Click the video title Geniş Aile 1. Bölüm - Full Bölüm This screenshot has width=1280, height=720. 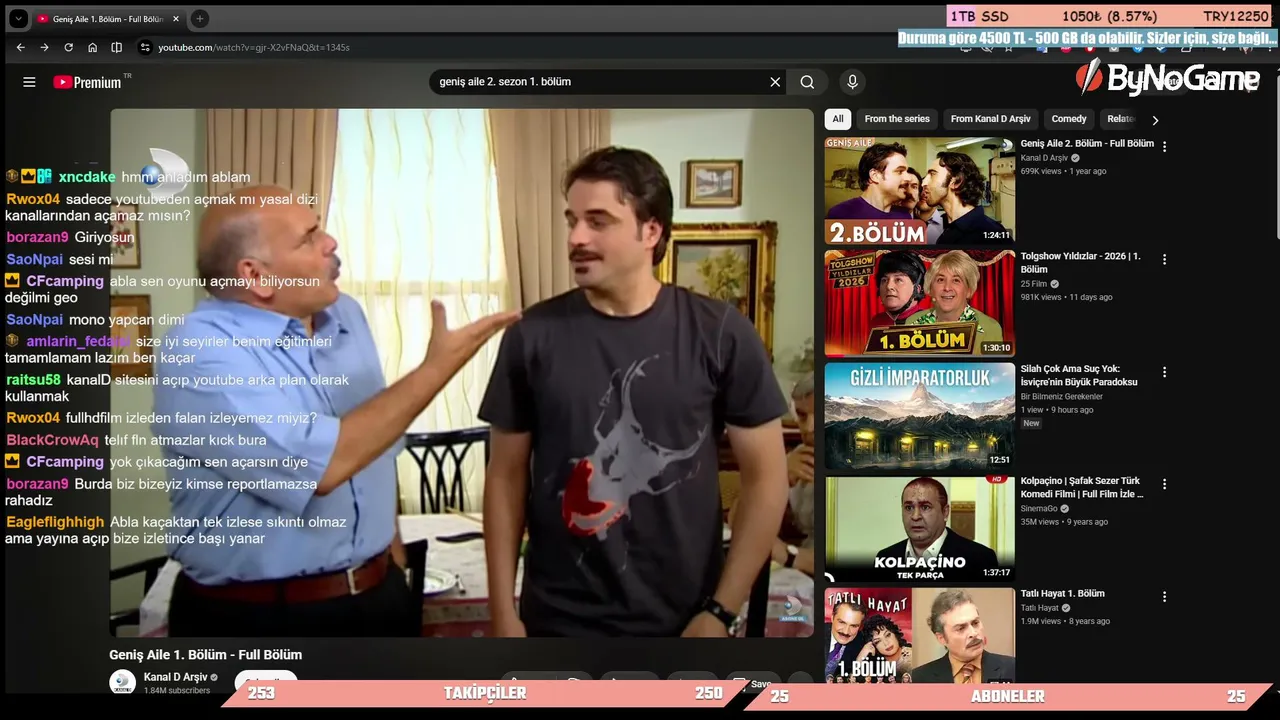(206, 655)
